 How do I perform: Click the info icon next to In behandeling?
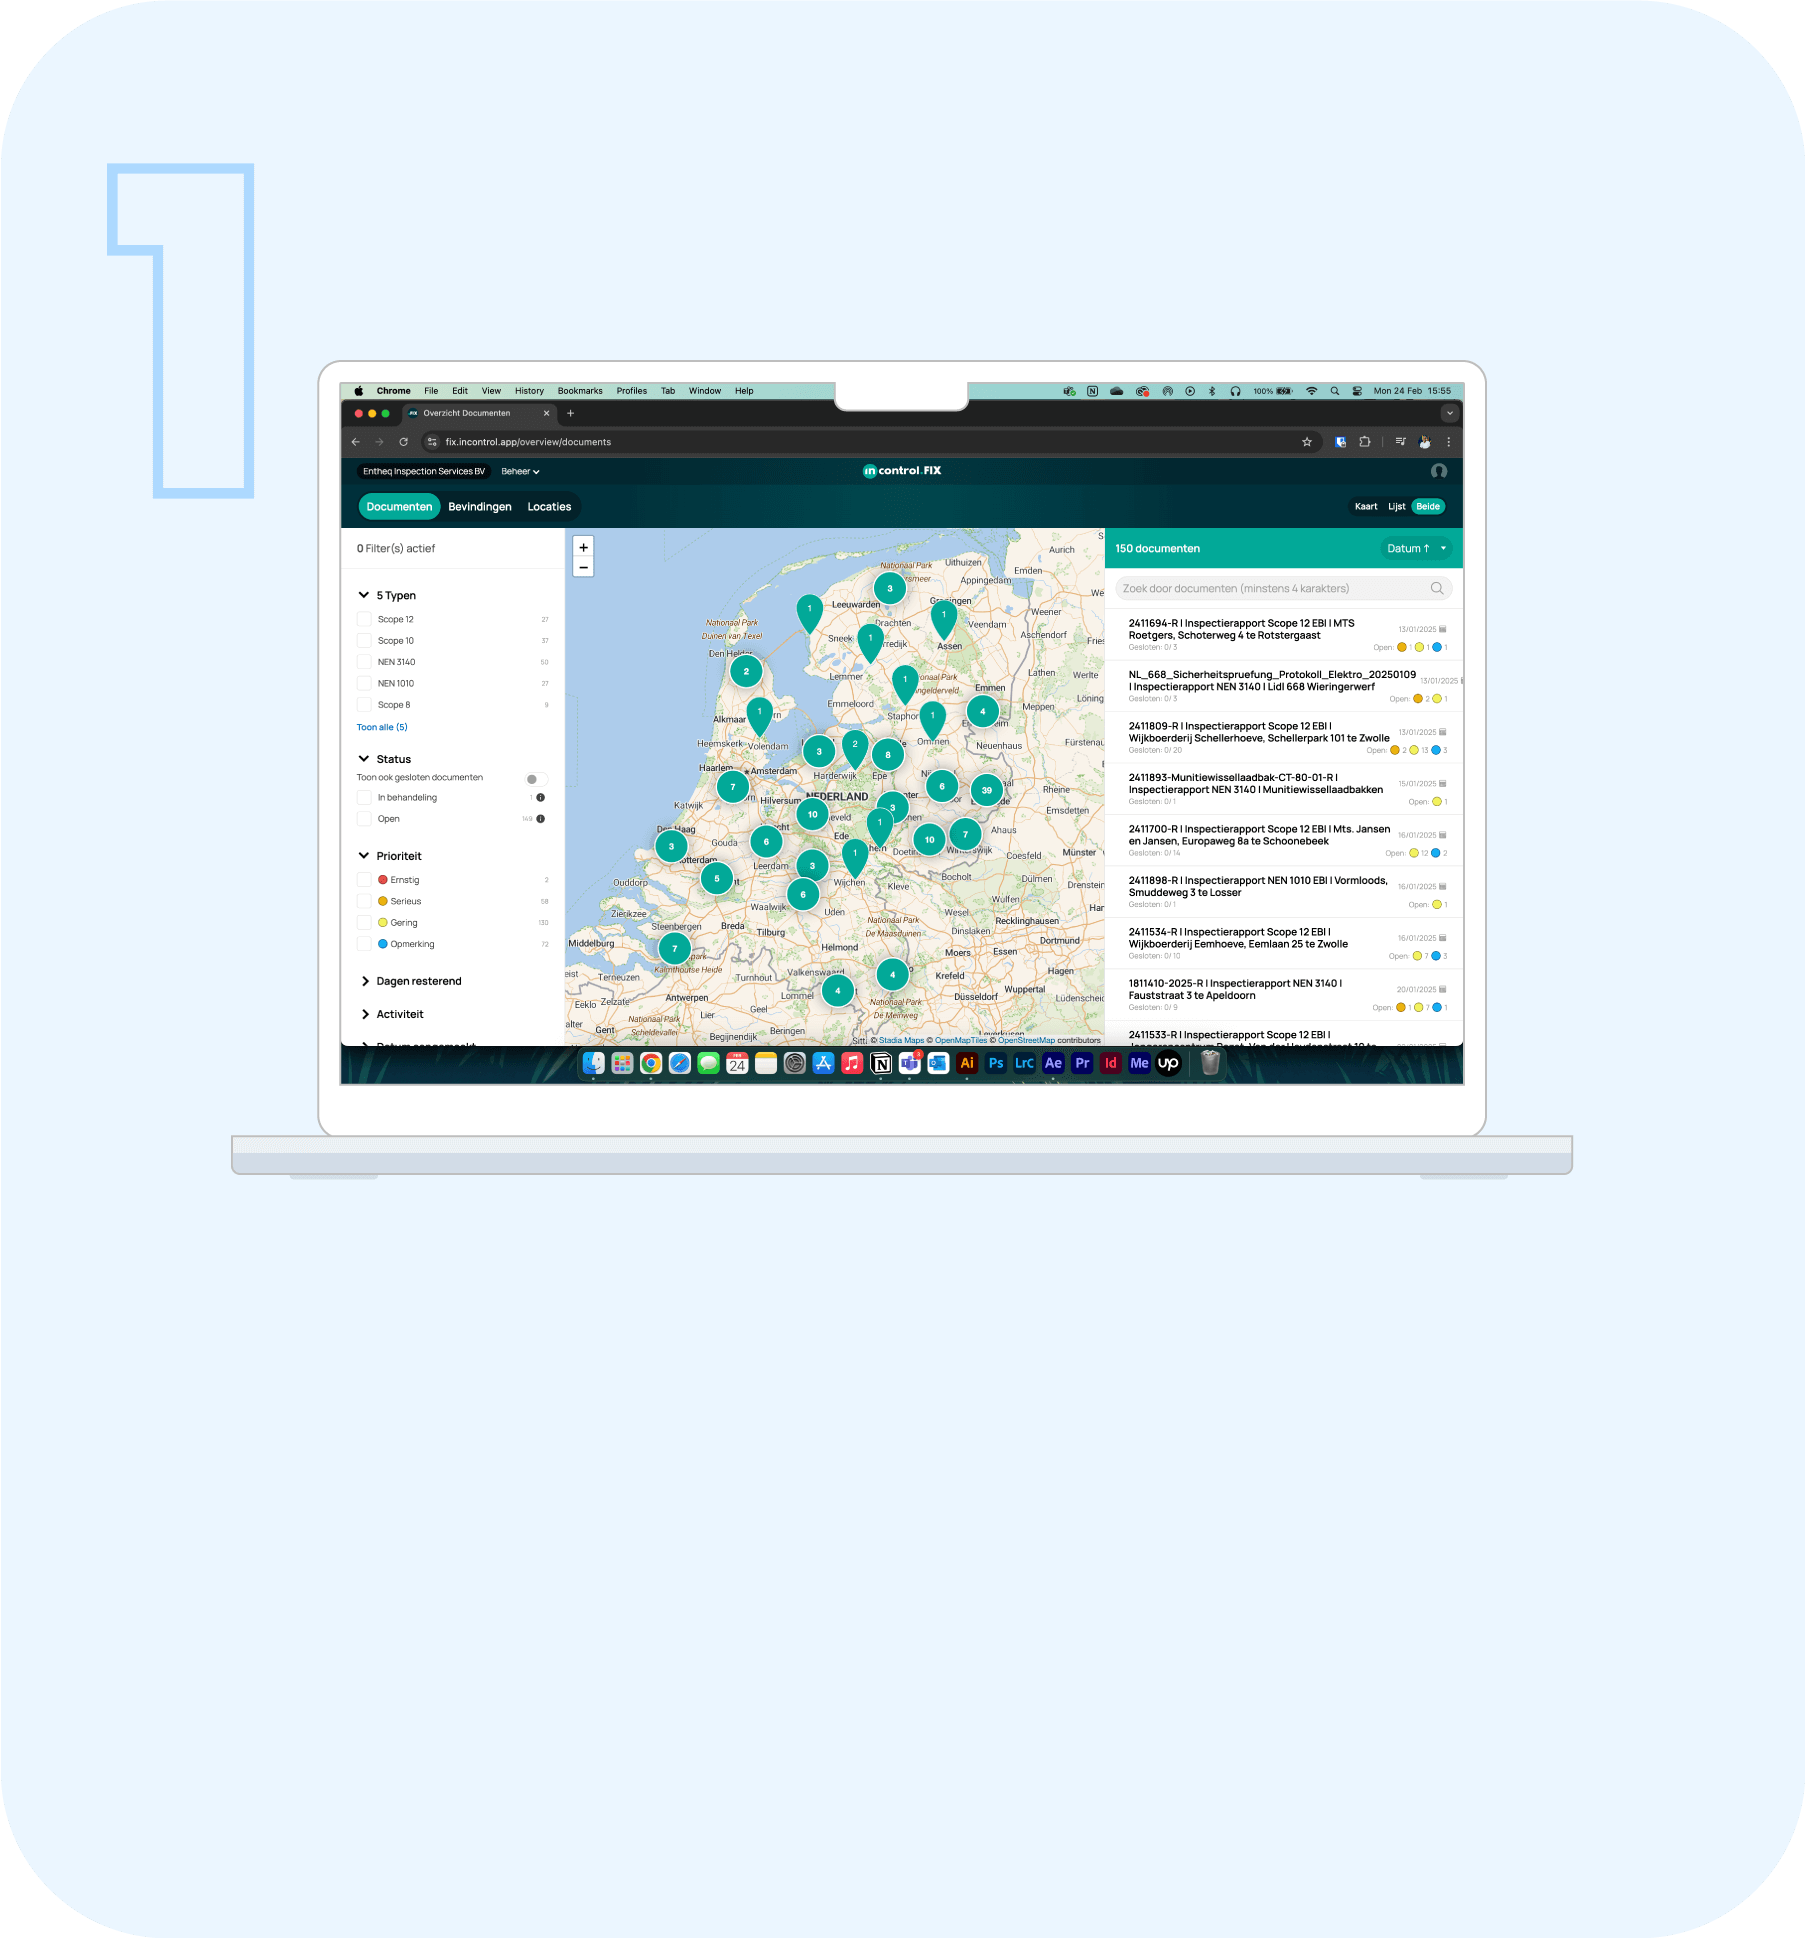[x=540, y=798]
